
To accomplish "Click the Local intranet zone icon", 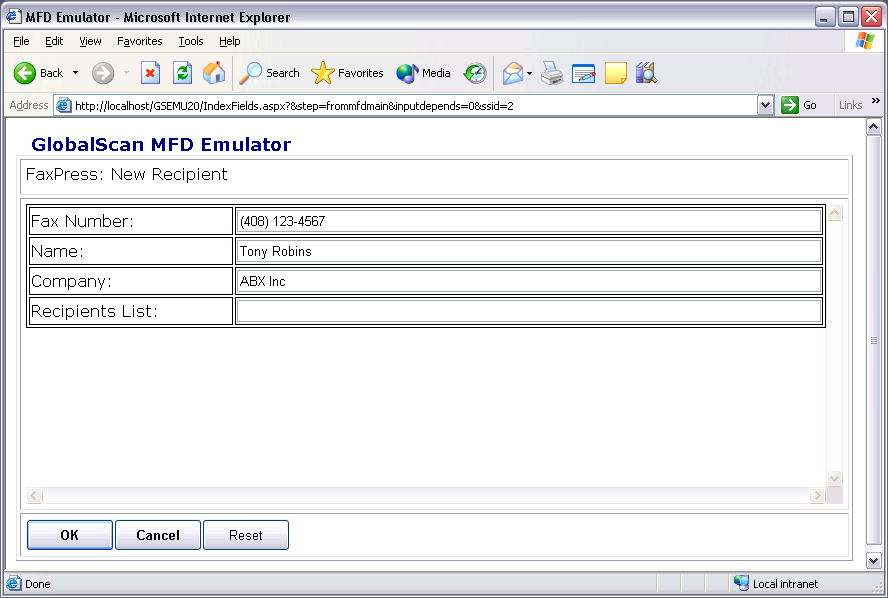I will [741, 583].
